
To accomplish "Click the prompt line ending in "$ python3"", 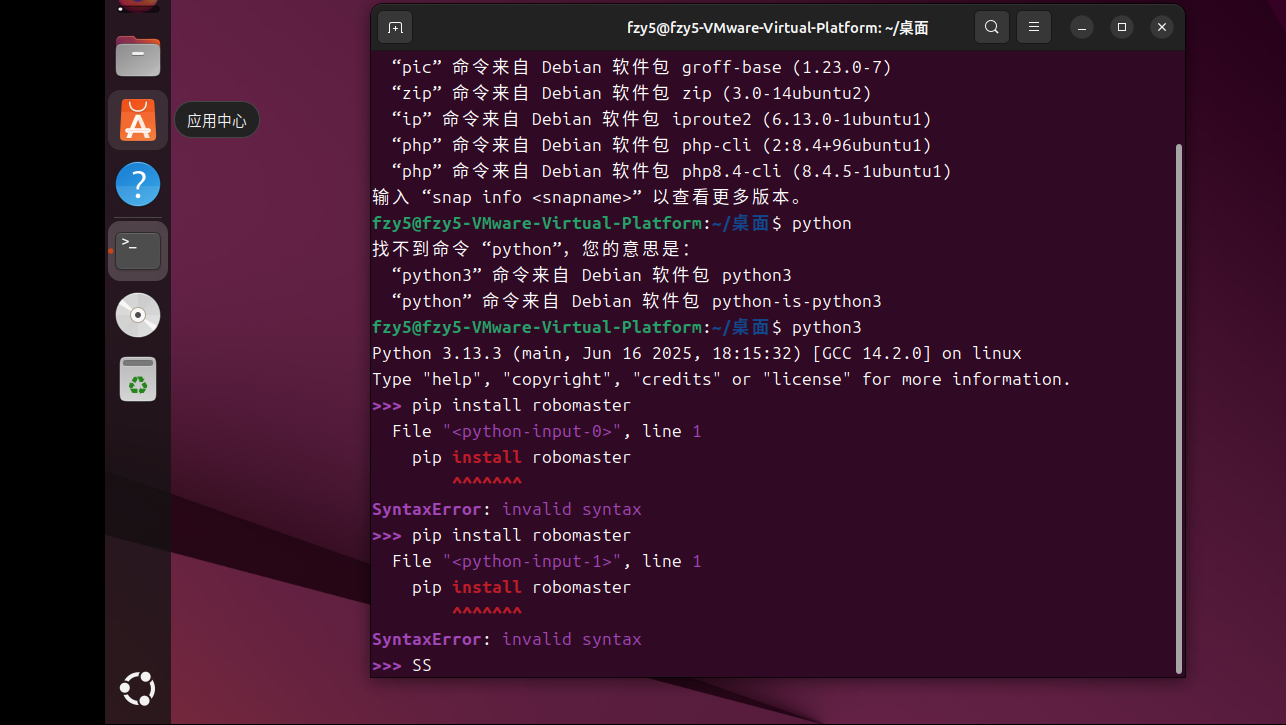I will click(617, 328).
